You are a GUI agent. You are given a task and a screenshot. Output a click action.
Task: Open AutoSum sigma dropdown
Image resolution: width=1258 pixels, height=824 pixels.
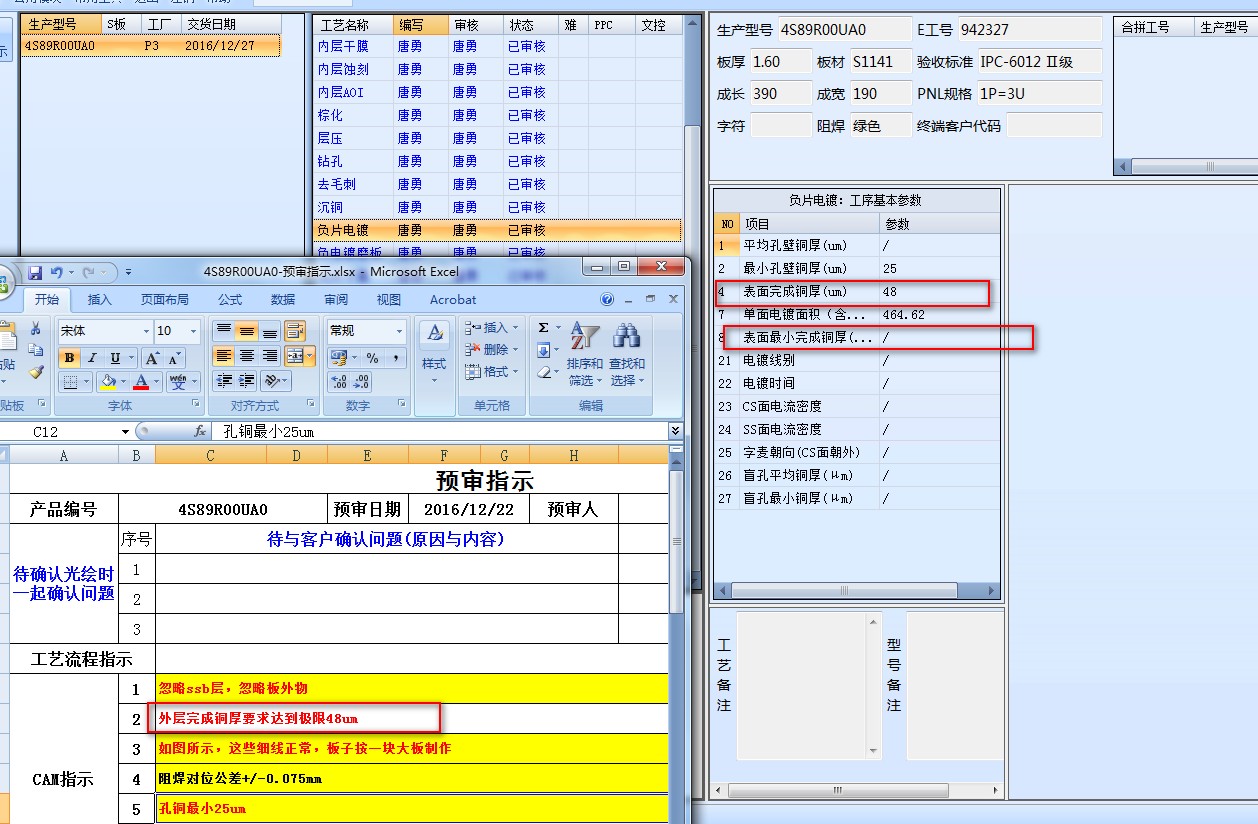tap(557, 328)
